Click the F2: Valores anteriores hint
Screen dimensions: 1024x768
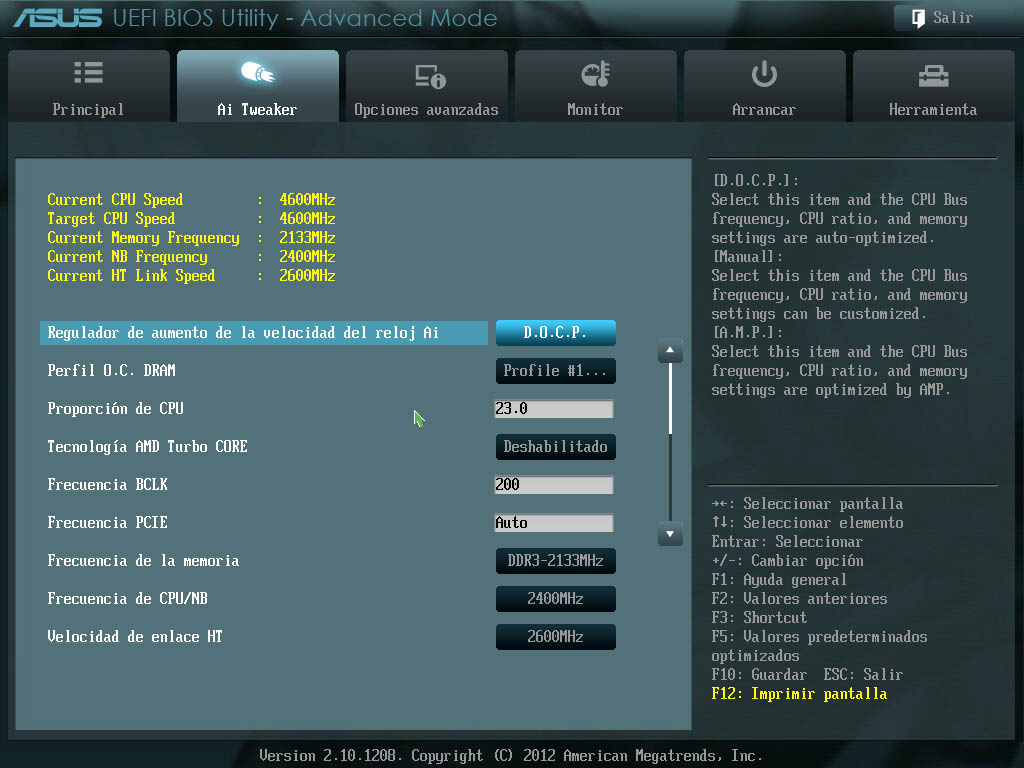tap(799, 599)
